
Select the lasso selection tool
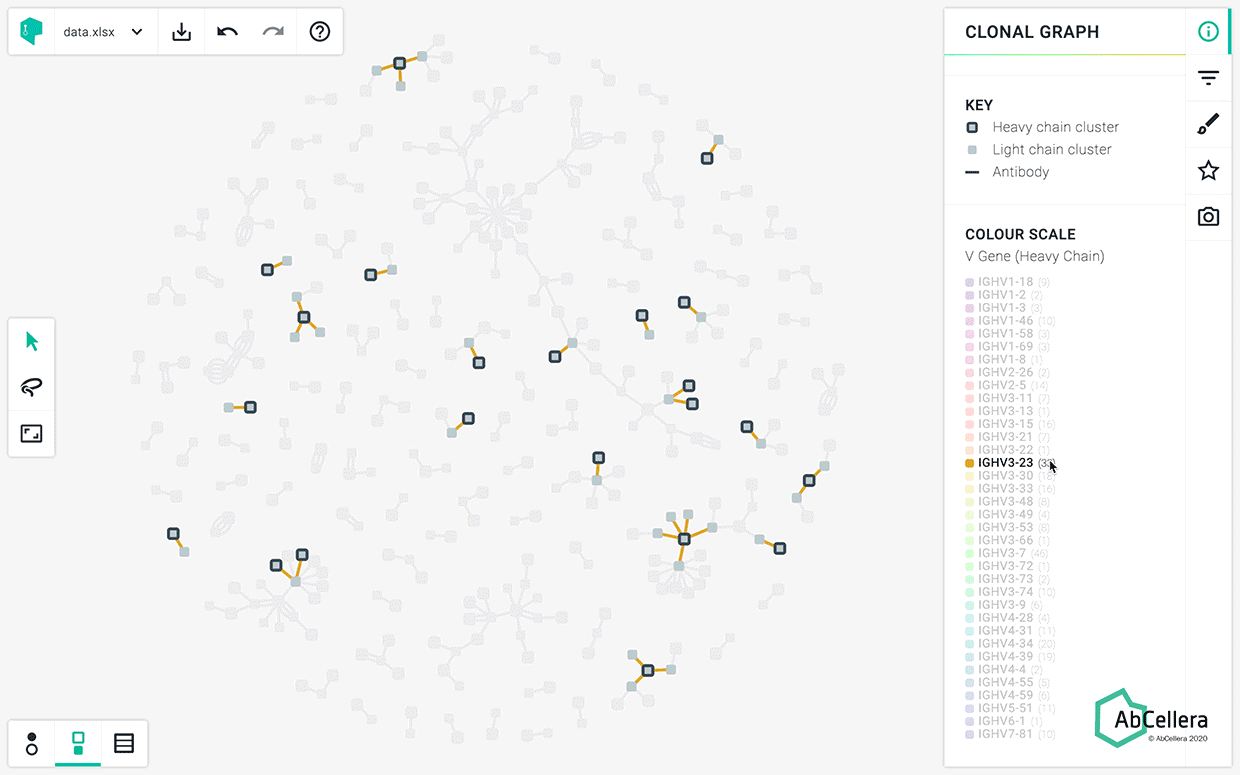click(x=32, y=388)
